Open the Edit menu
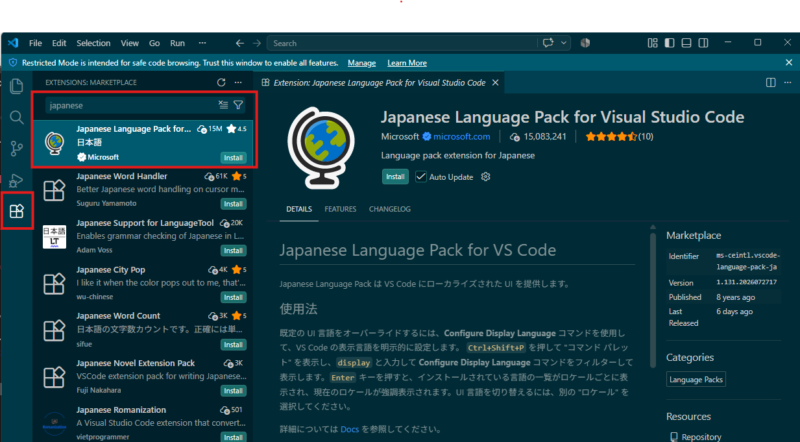Screen dimensions: 800x442 (x=59, y=43)
